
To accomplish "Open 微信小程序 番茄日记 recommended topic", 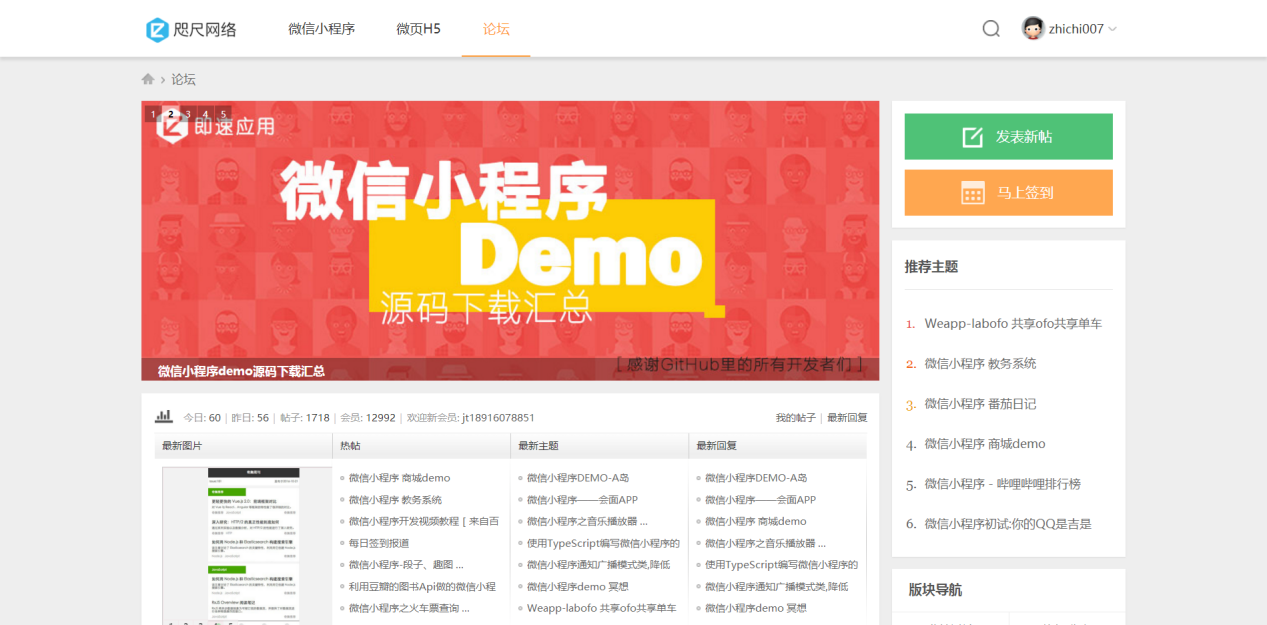I will pyautogui.click(x=980, y=404).
